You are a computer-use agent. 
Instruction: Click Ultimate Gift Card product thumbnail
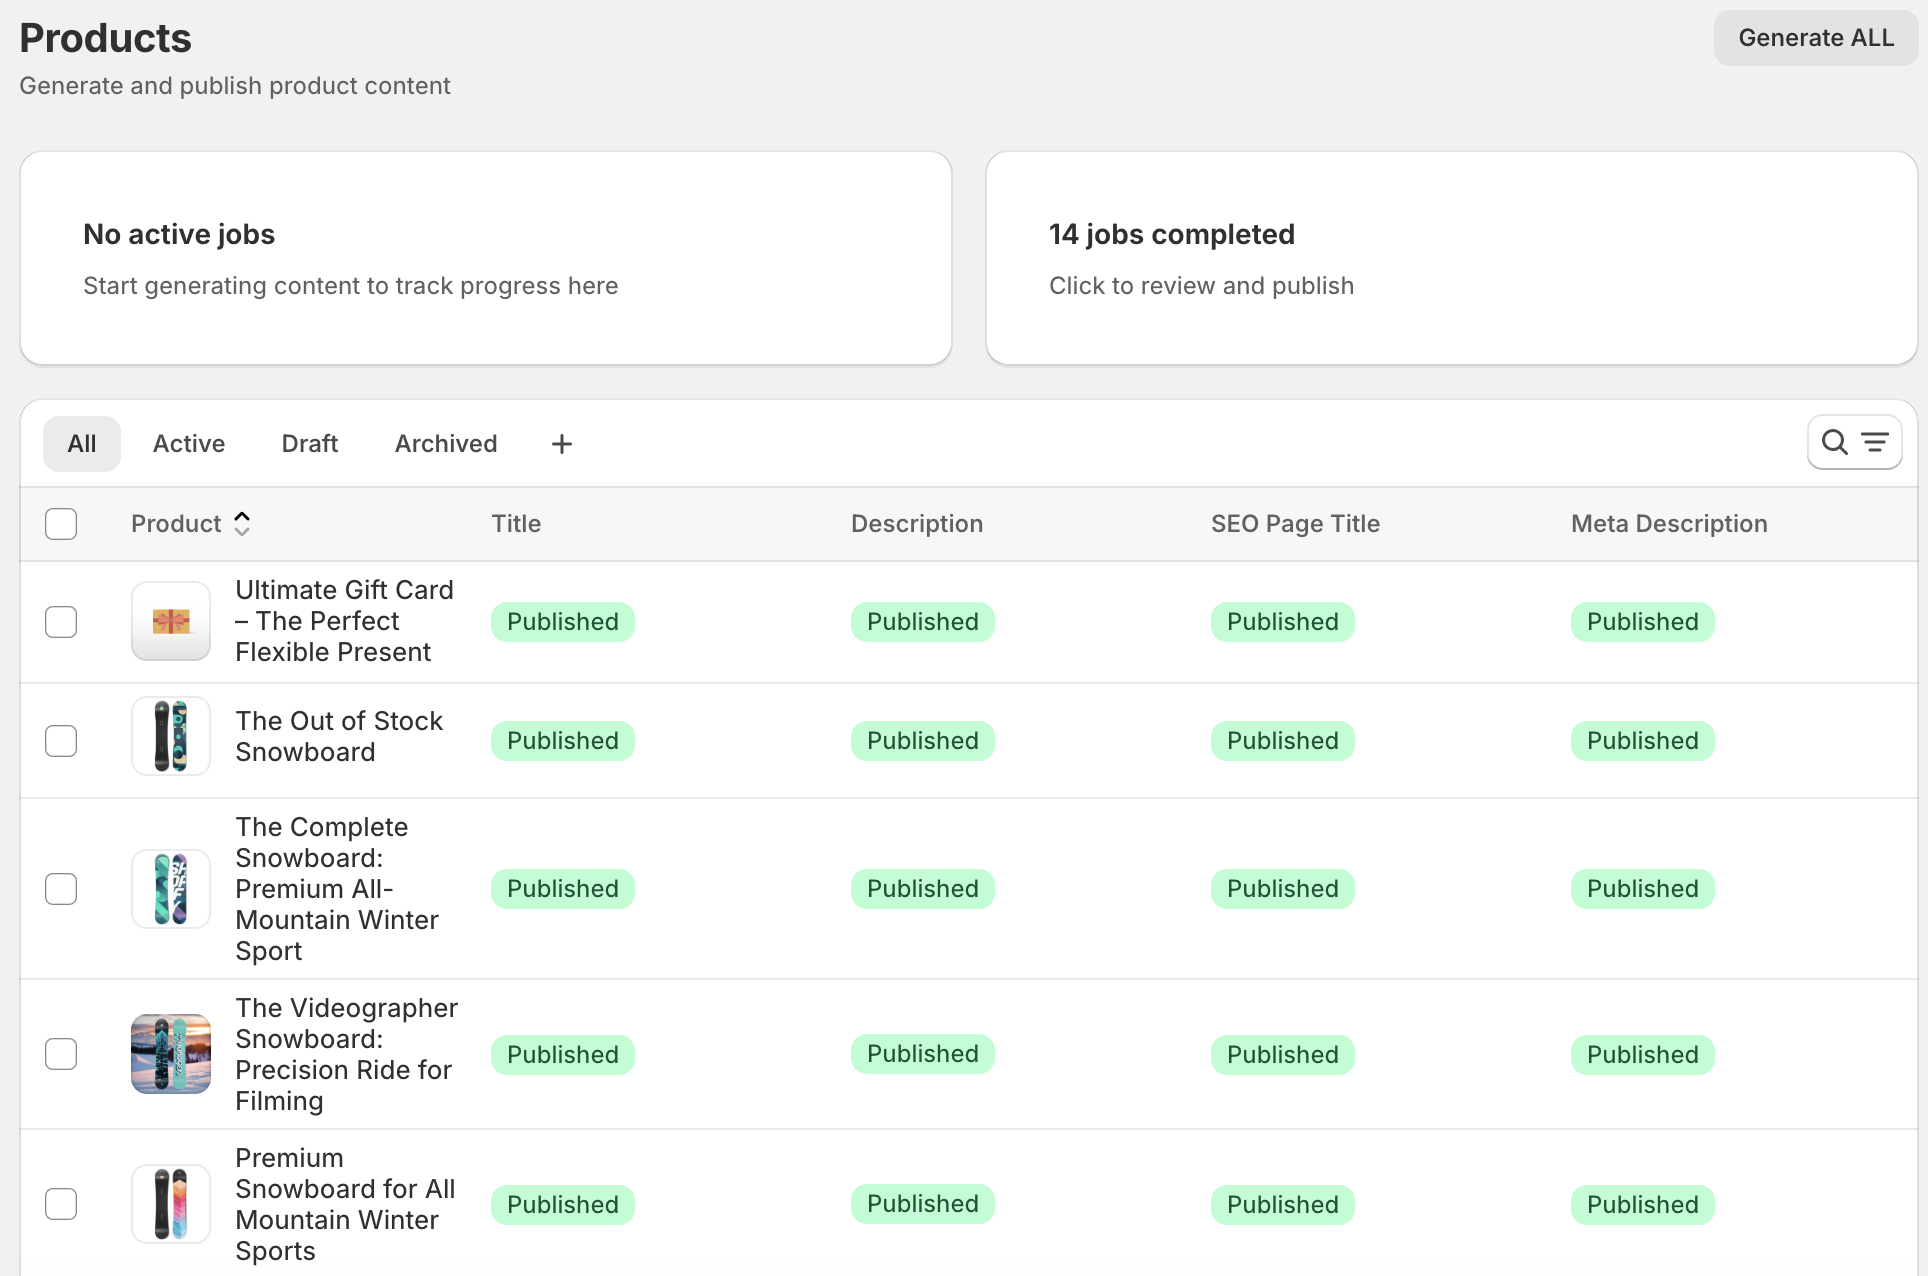click(x=171, y=621)
